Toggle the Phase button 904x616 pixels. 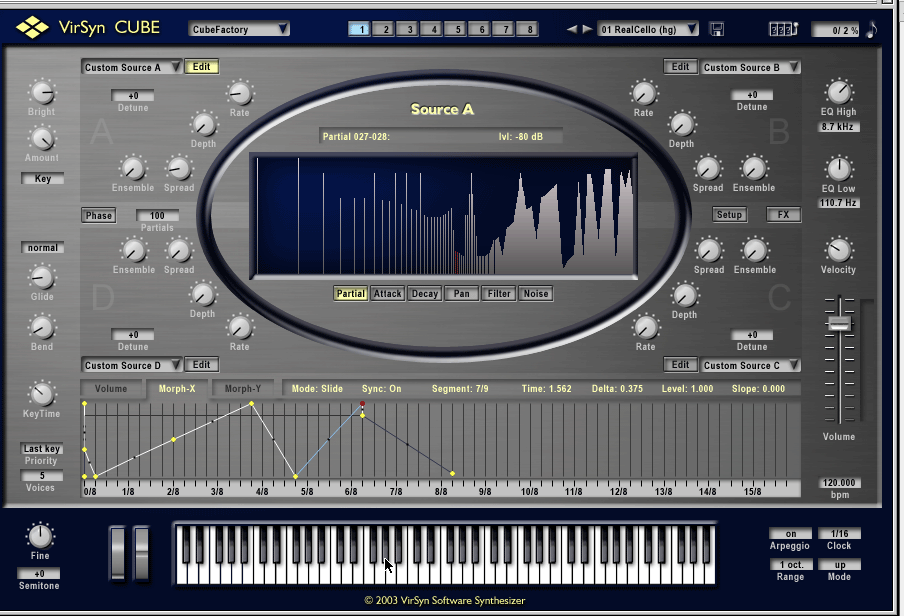[x=98, y=215]
